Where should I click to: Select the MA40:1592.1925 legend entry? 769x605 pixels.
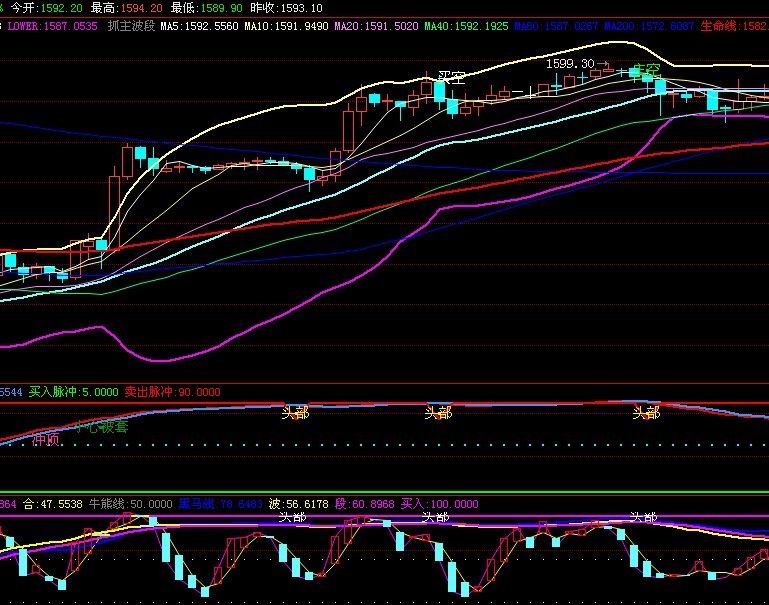(x=466, y=26)
